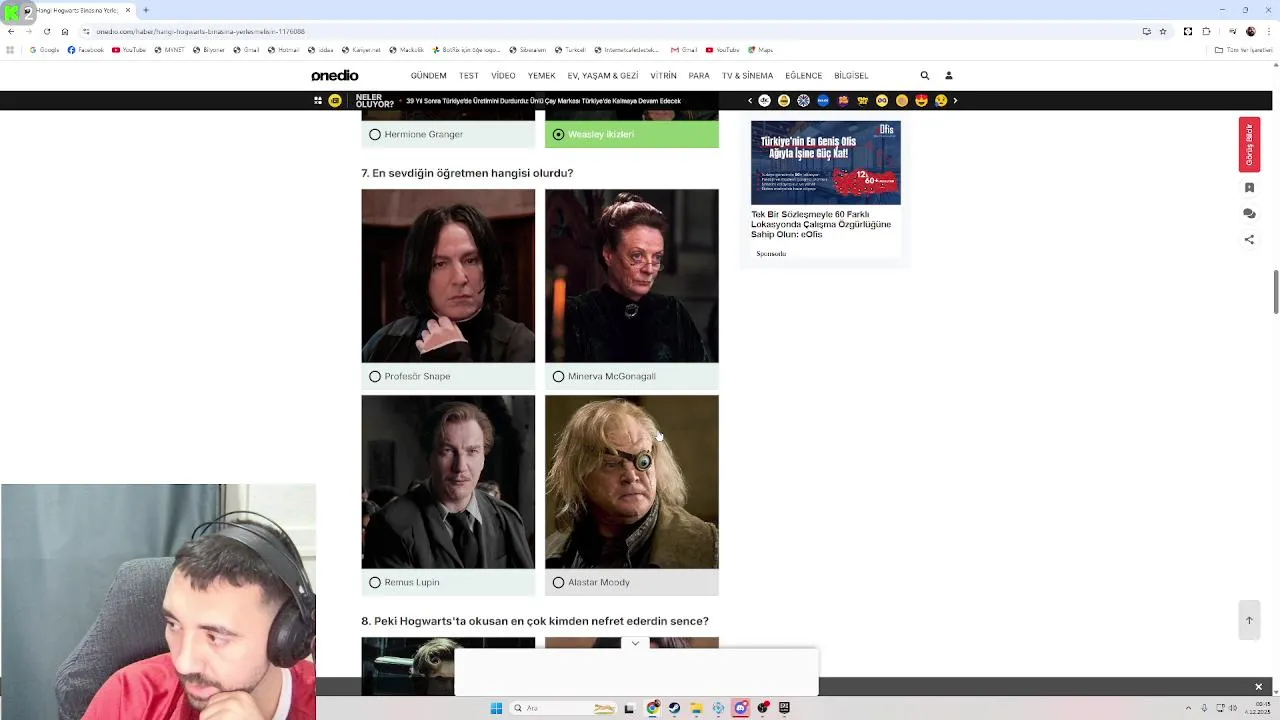
Task: Open the EĞLENCE menu
Action: click(x=804, y=76)
